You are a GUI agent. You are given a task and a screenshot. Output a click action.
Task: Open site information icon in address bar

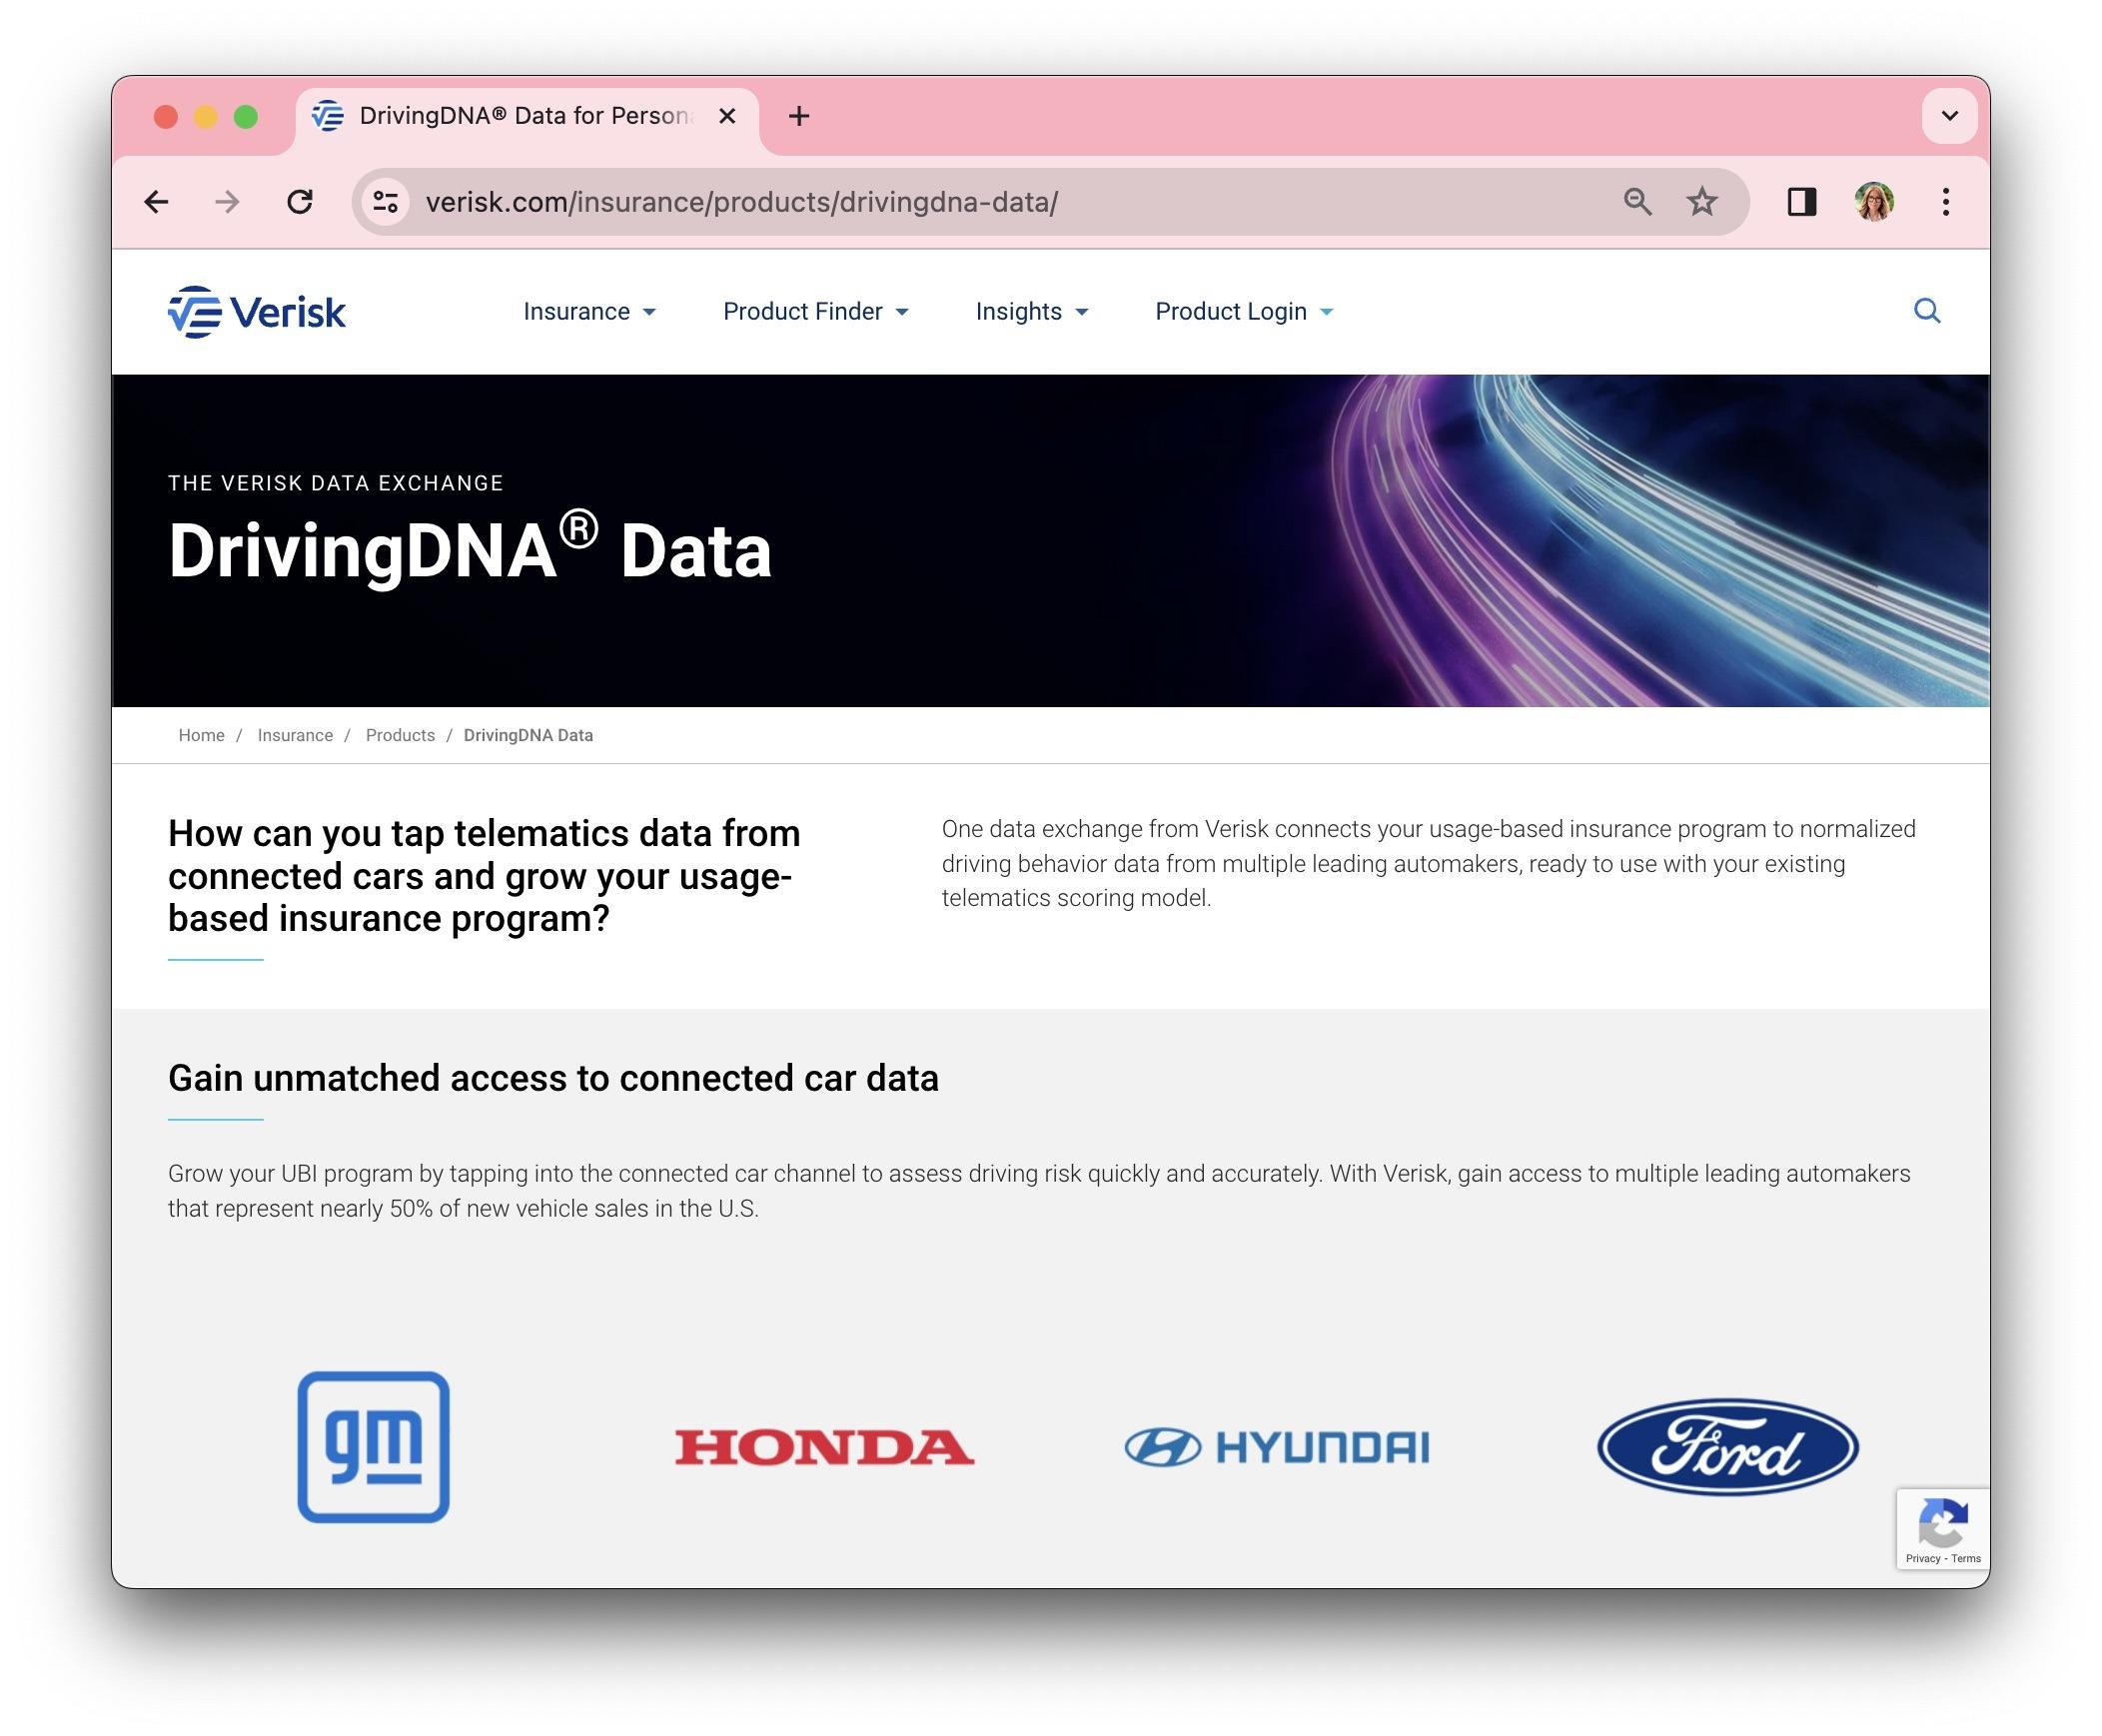coord(386,202)
